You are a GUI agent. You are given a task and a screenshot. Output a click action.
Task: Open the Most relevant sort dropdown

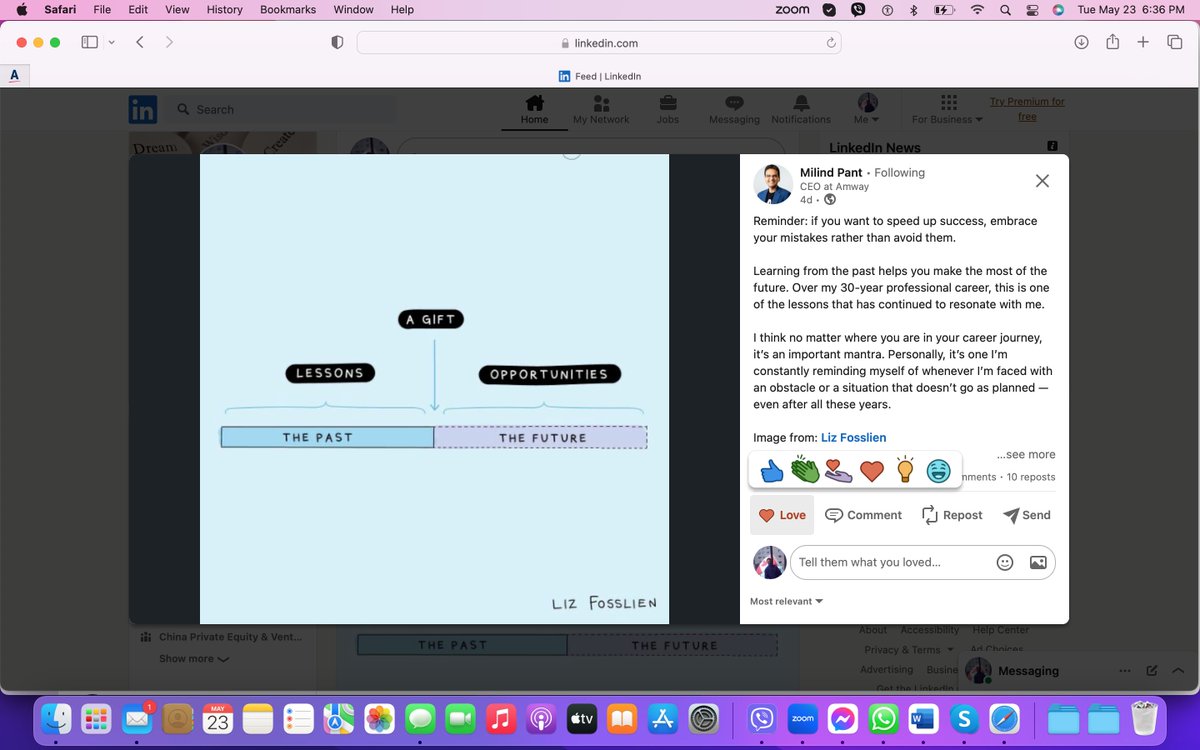tap(787, 601)
